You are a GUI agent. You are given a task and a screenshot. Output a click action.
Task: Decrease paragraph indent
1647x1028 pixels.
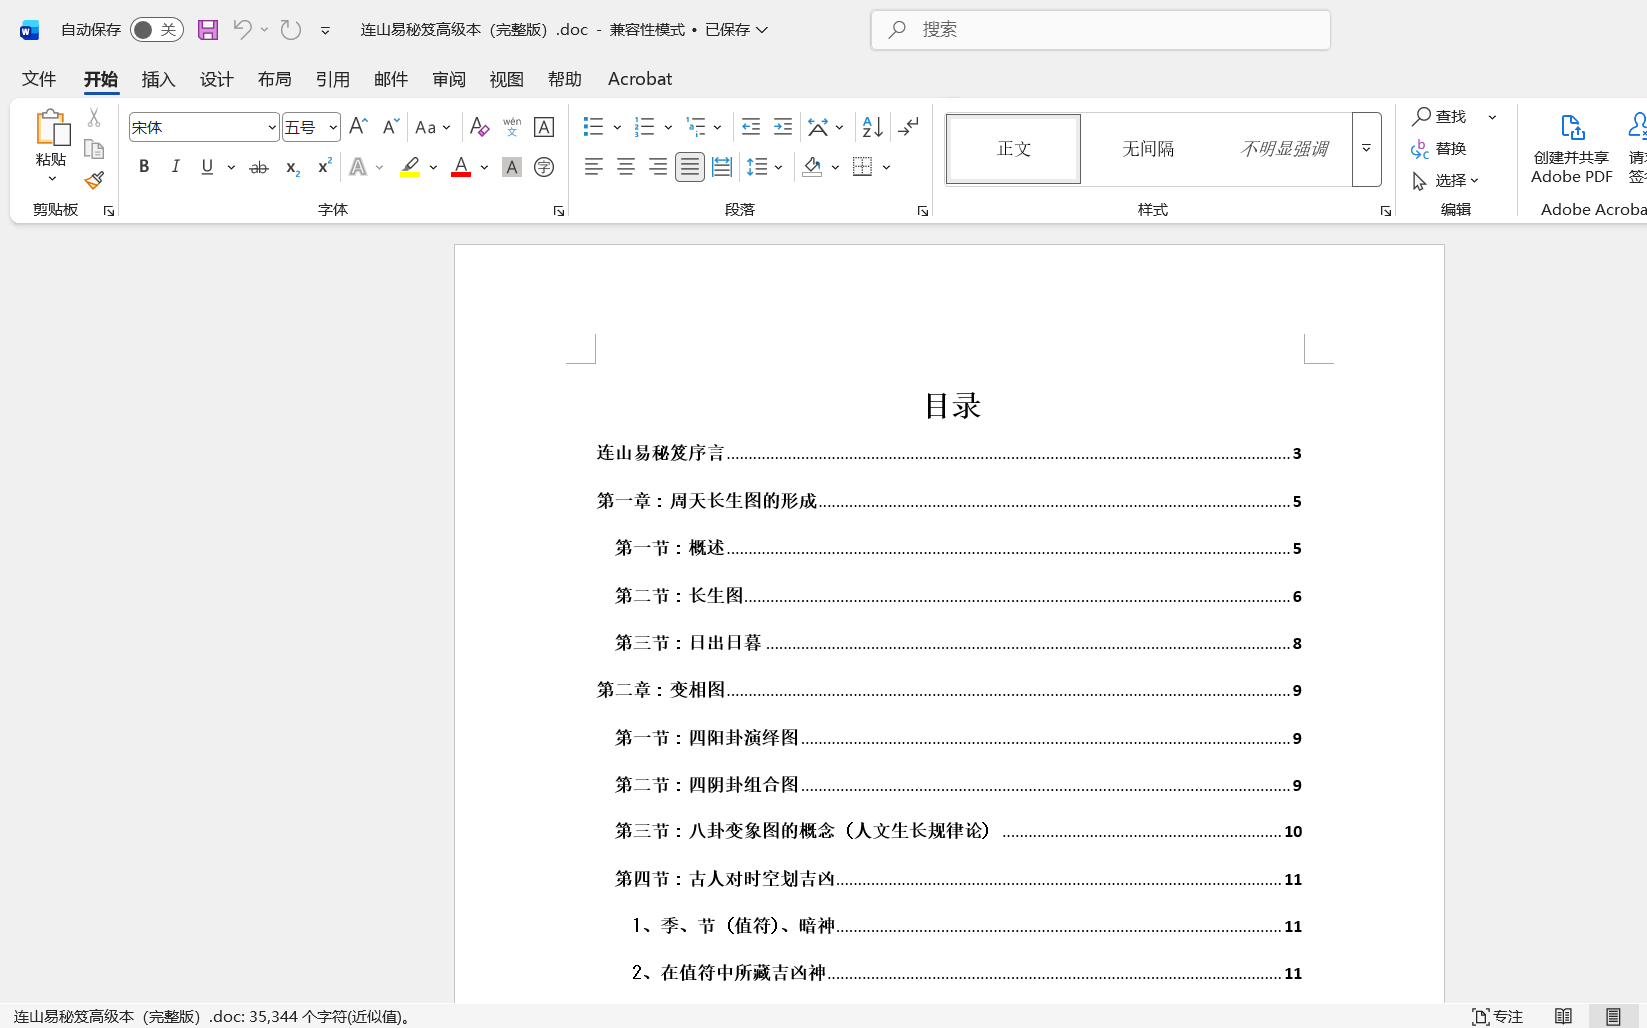point(751,127)
